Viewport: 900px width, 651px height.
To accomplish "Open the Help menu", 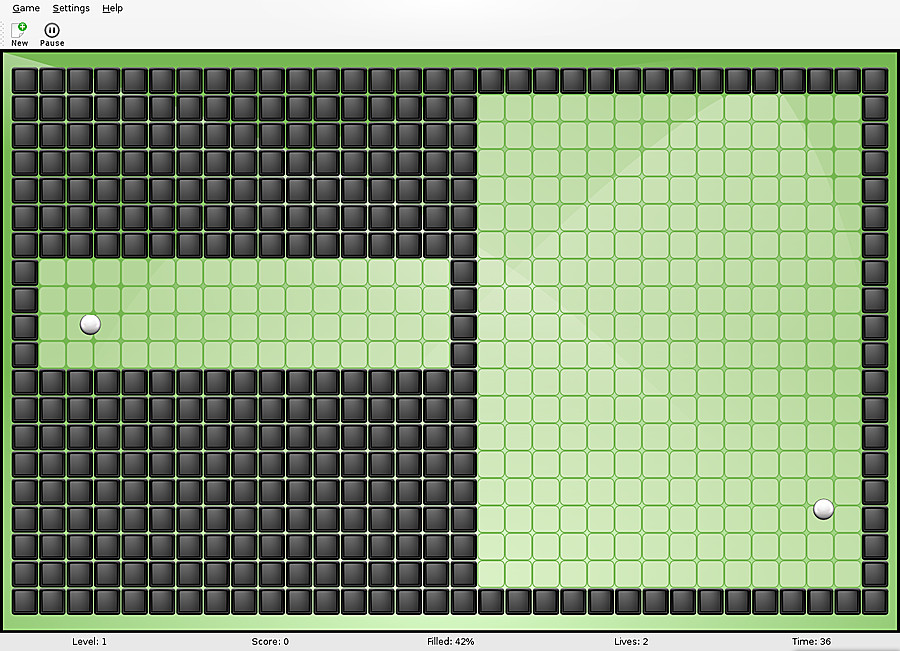I will [112, 8].
